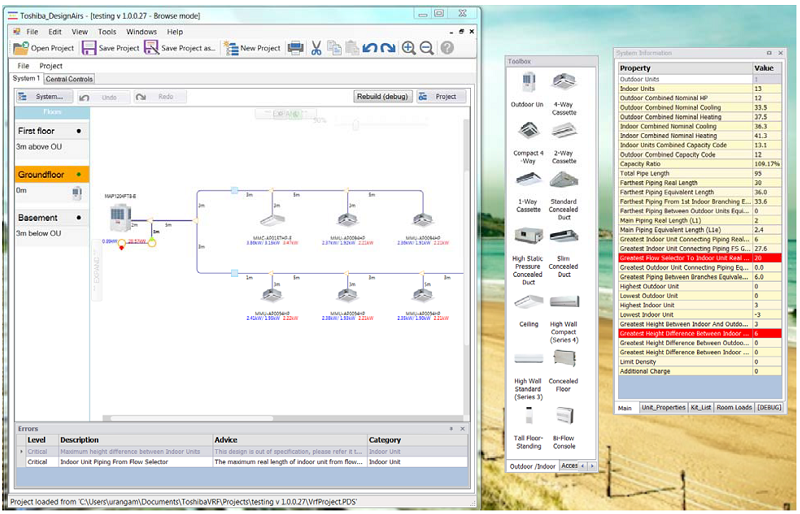Click Total Pipe Length property row
Image resolution: width=800 pixels, height=514 pixels.
click(699, 174)
